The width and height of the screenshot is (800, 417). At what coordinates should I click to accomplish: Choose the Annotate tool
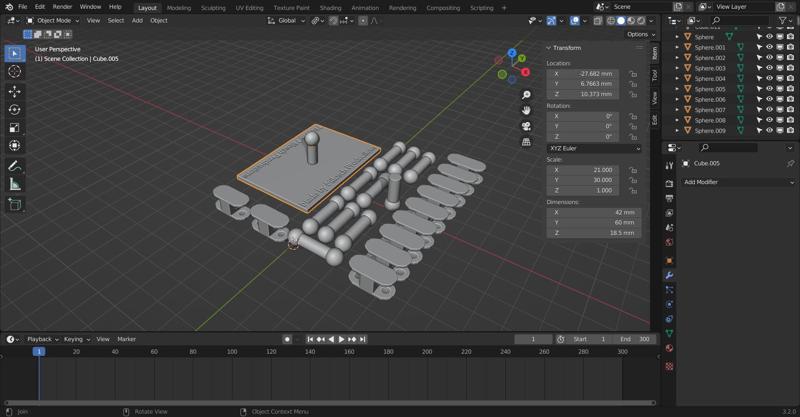click(x=14, y=166)
